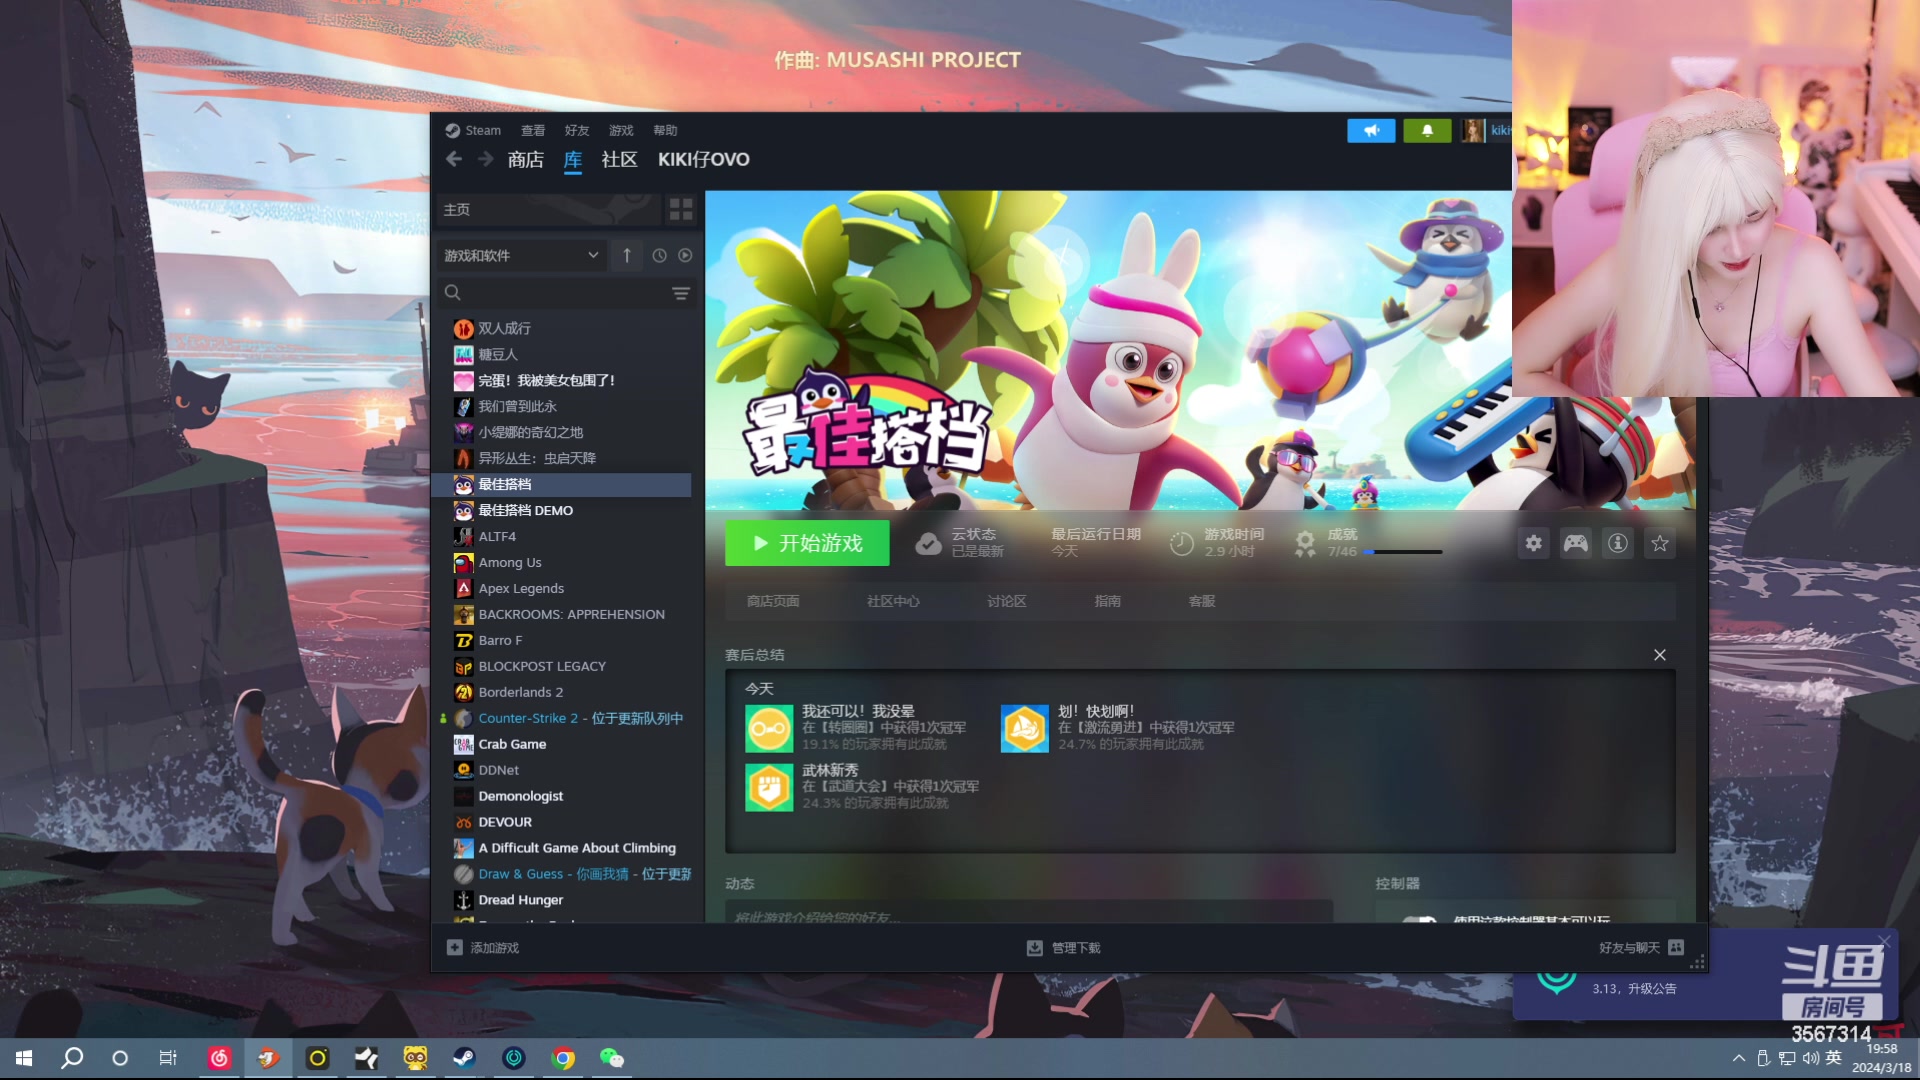Add 最佳搭档 to favorites star

[1660, 543]
